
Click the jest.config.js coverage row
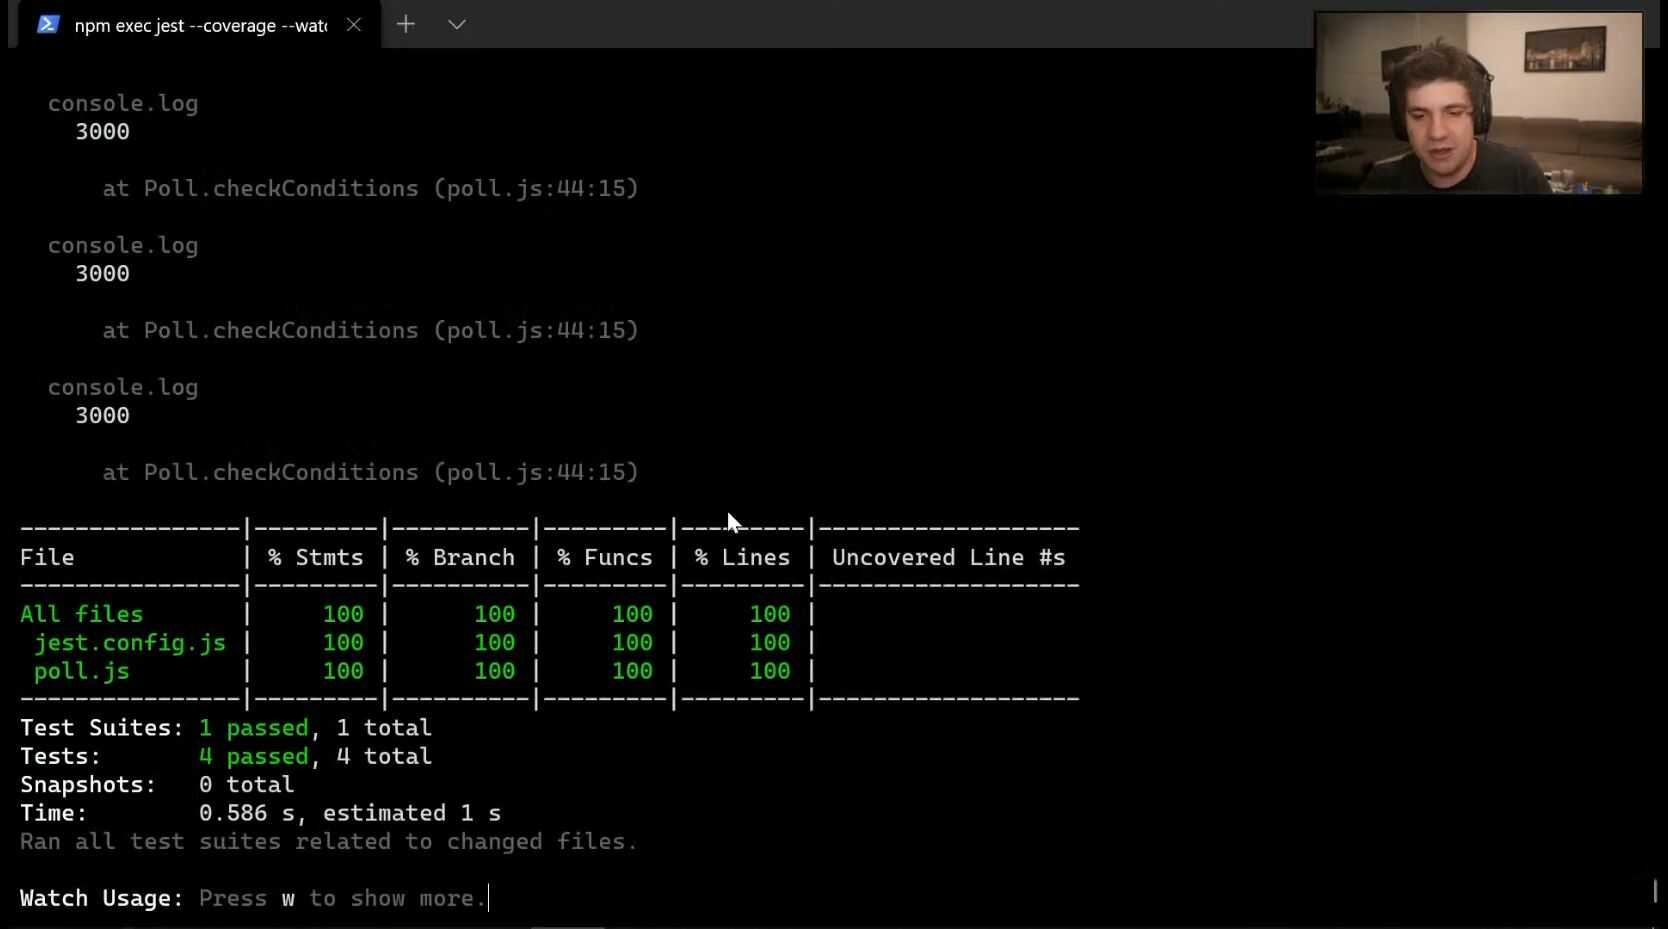[x=417, y=642]
